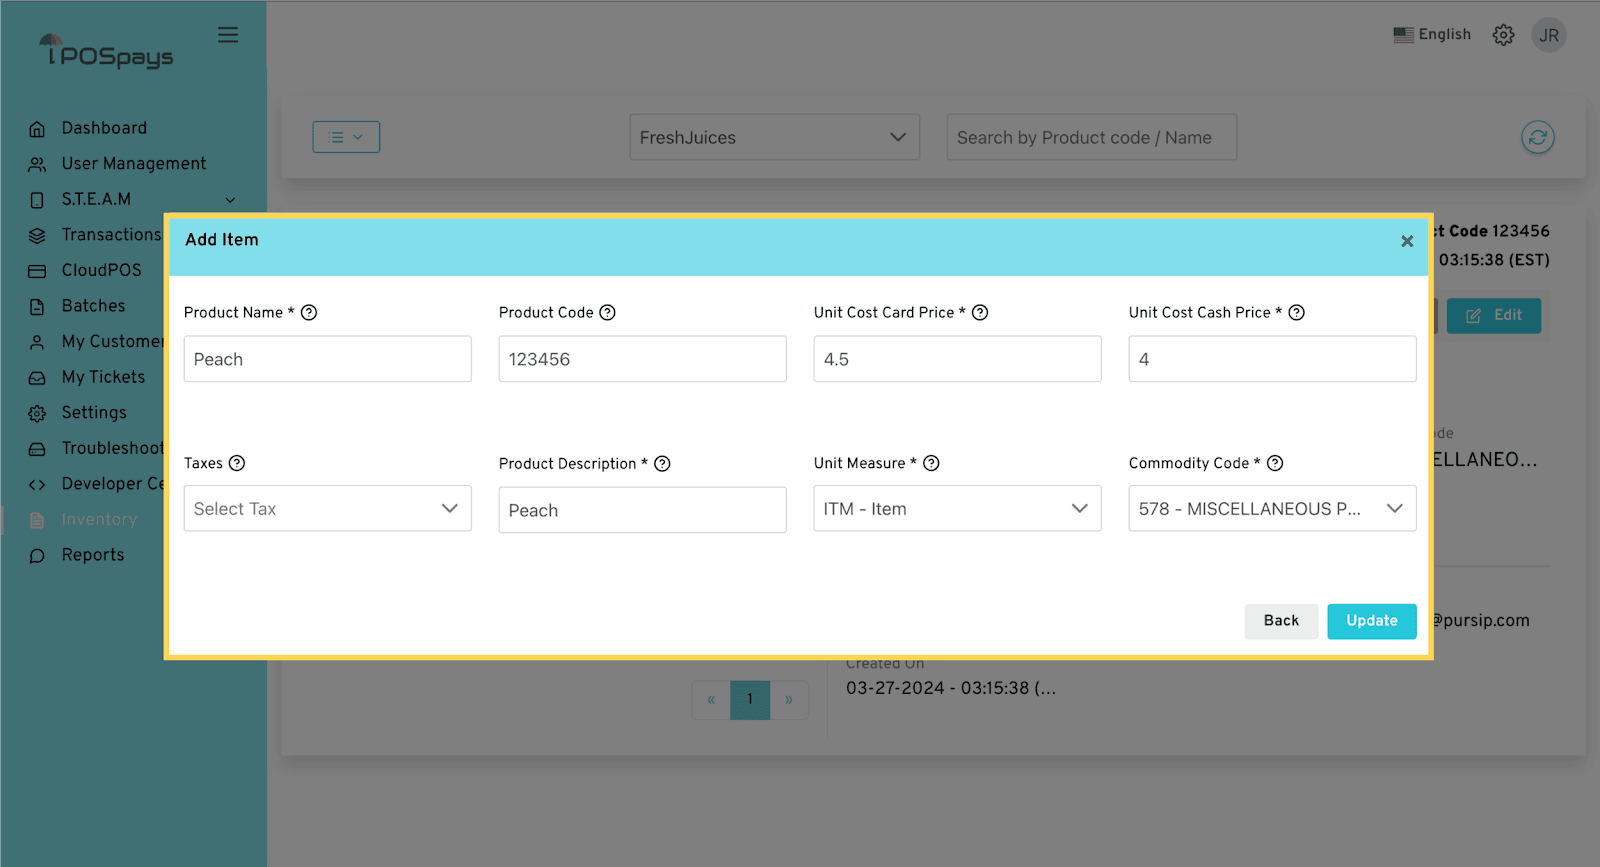Edit the Unit Cost Card Price field
1600x867 pixels.
point(957,359)
